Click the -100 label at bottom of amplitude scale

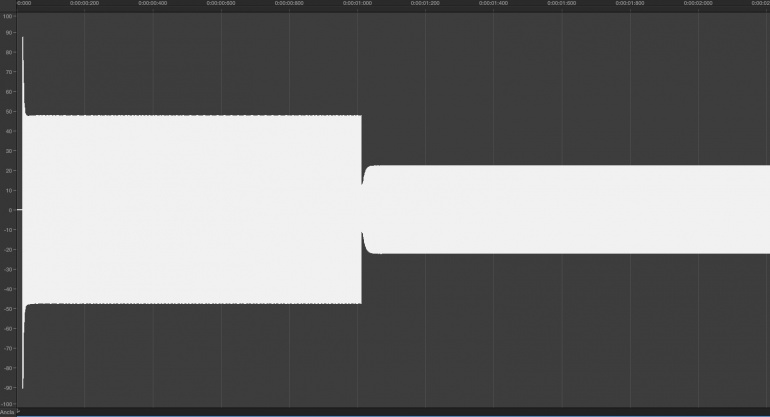tap(7, 404)
